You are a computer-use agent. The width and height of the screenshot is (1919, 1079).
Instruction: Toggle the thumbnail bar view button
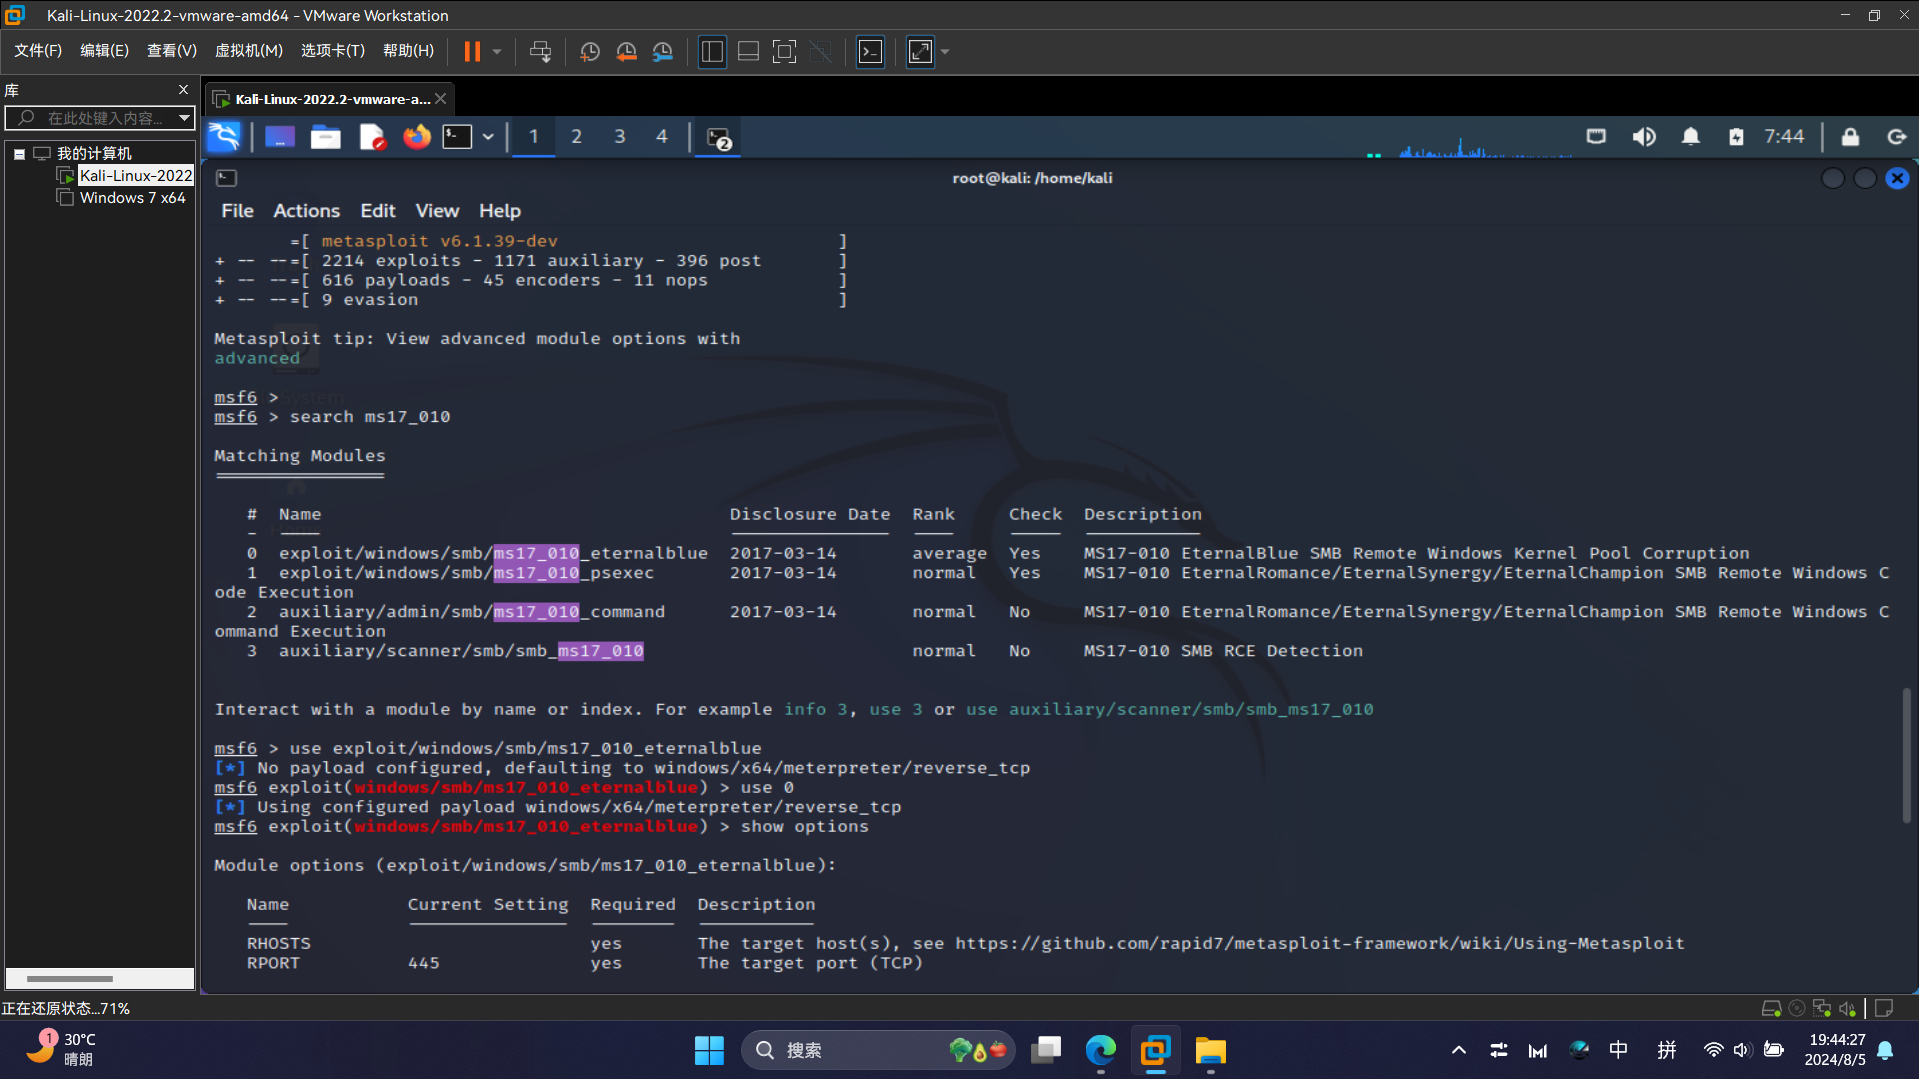pyautogui.click(x=748, y=52)
